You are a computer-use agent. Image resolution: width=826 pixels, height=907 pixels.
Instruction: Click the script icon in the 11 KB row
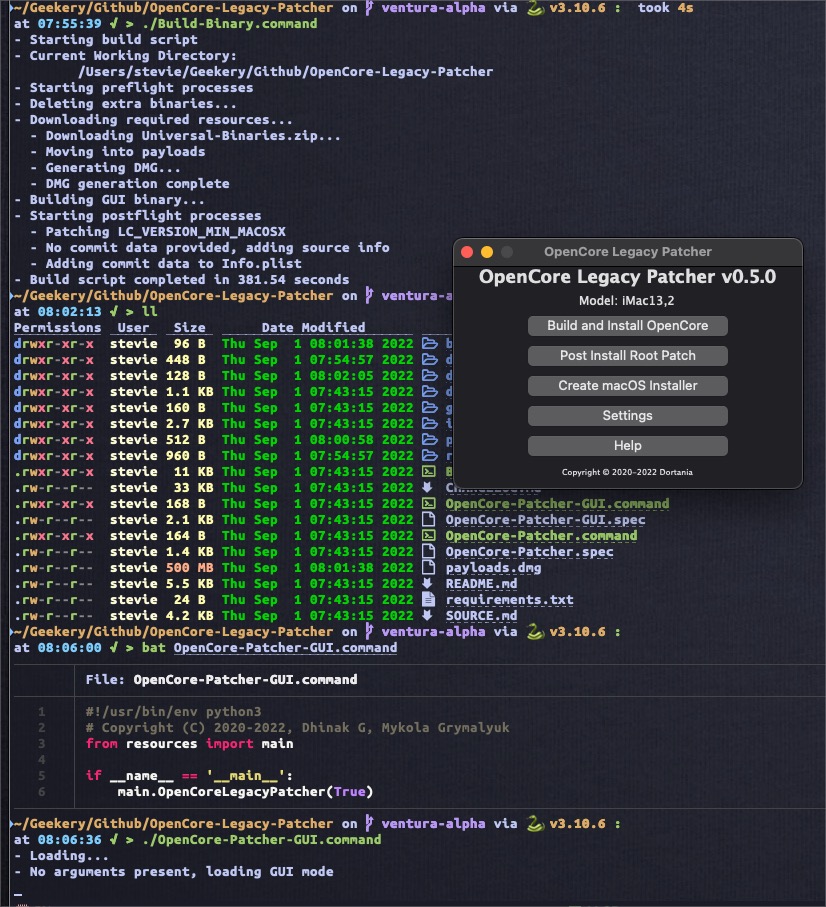pos(429,472)
